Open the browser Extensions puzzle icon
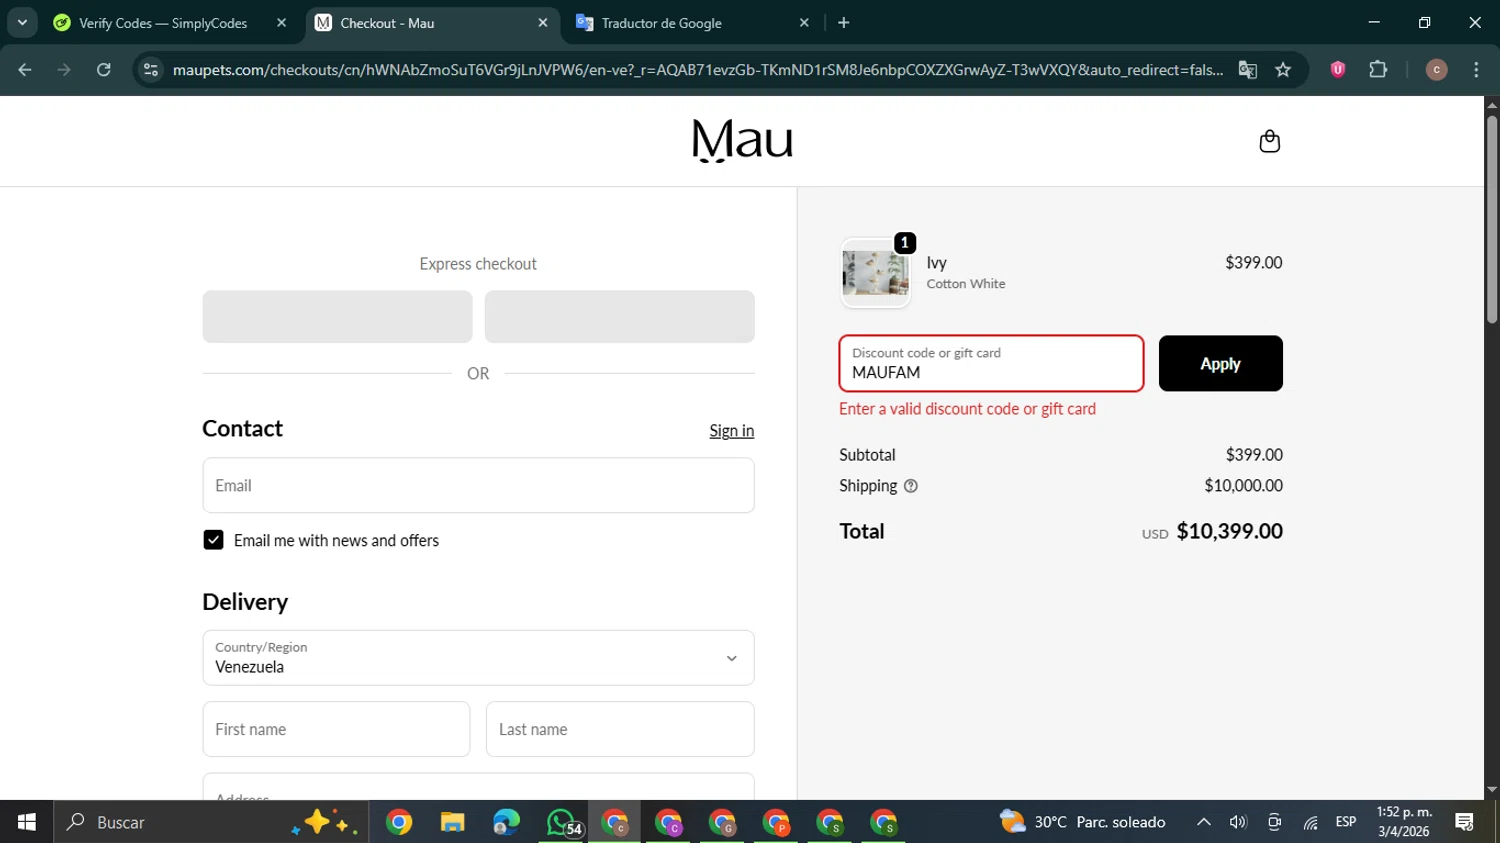This screenshot has height=843, width=1500. (1378, 70)
